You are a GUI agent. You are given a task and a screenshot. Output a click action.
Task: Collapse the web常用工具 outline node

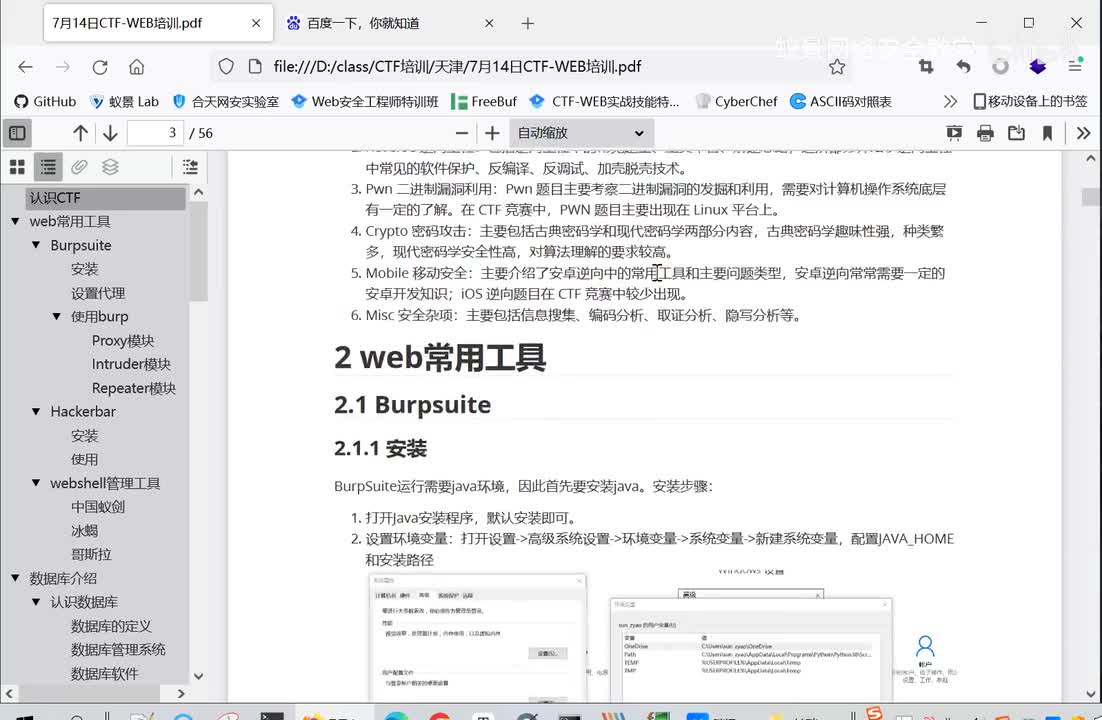[15, 221]
